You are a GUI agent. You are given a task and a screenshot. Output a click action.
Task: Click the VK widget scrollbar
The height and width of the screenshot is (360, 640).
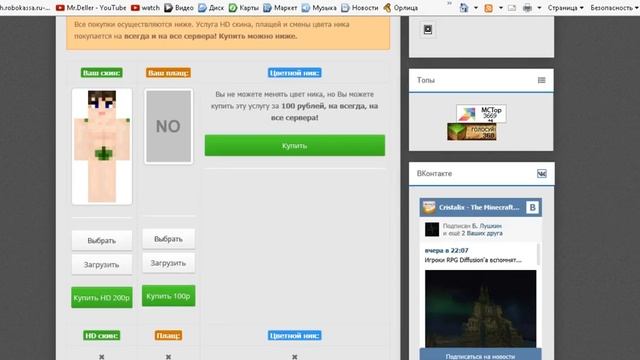(x=539, y=254)
